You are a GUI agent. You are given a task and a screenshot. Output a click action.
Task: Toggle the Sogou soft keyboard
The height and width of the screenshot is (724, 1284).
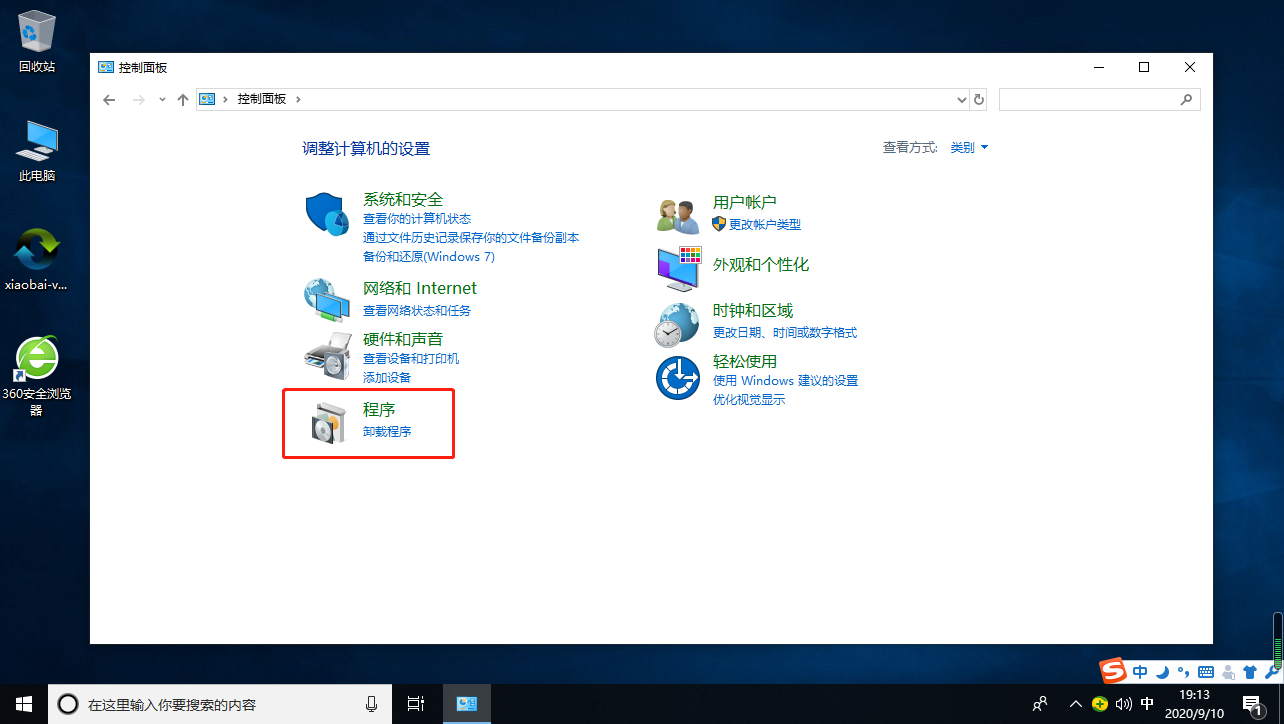pos(1206,672)
